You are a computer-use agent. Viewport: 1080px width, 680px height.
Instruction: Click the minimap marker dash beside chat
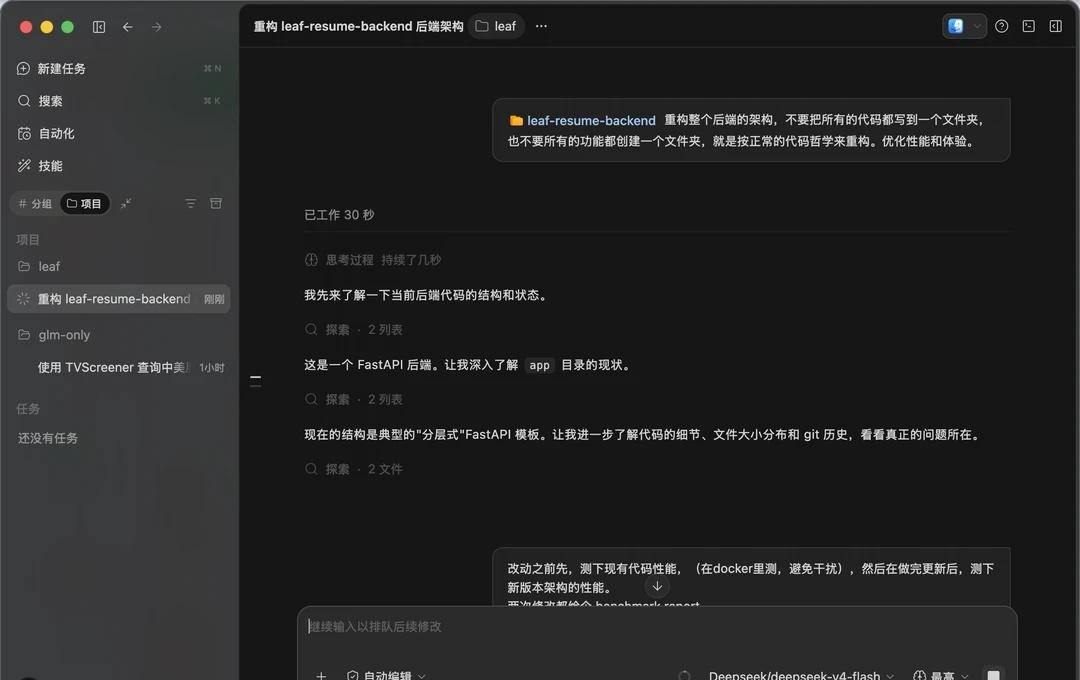pyautogui.click(x=256, y=380)
